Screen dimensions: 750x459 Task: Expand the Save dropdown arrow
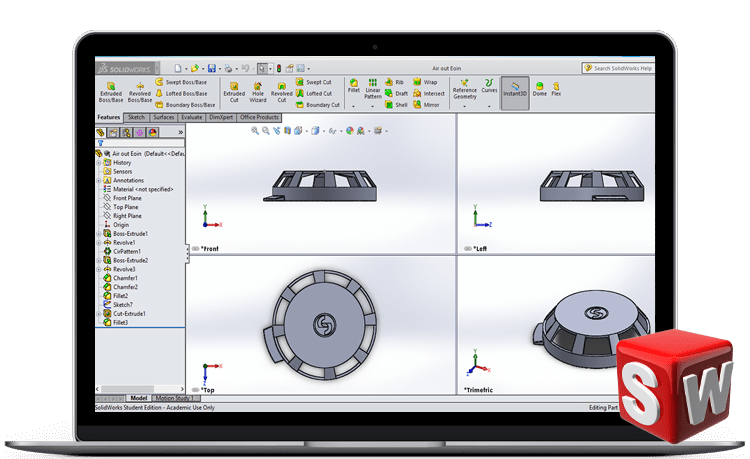point(220,69)
